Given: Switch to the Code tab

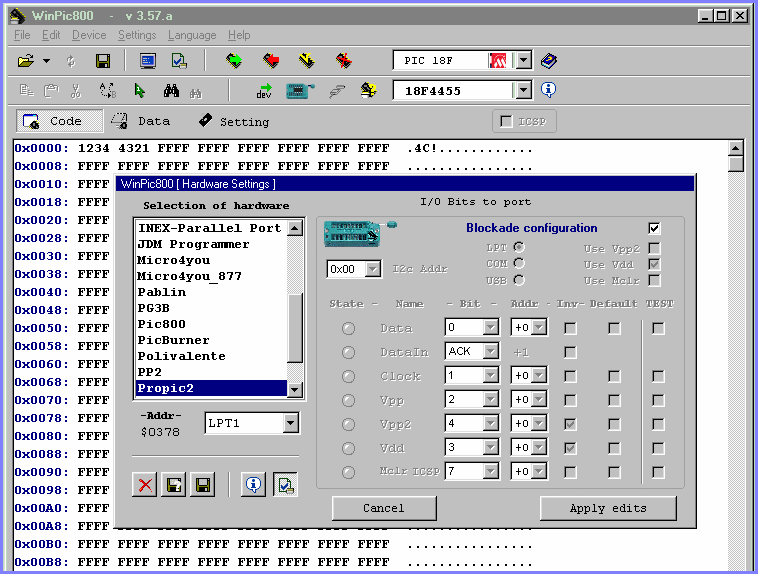Looking at the screenshot, I should [59, 121].
